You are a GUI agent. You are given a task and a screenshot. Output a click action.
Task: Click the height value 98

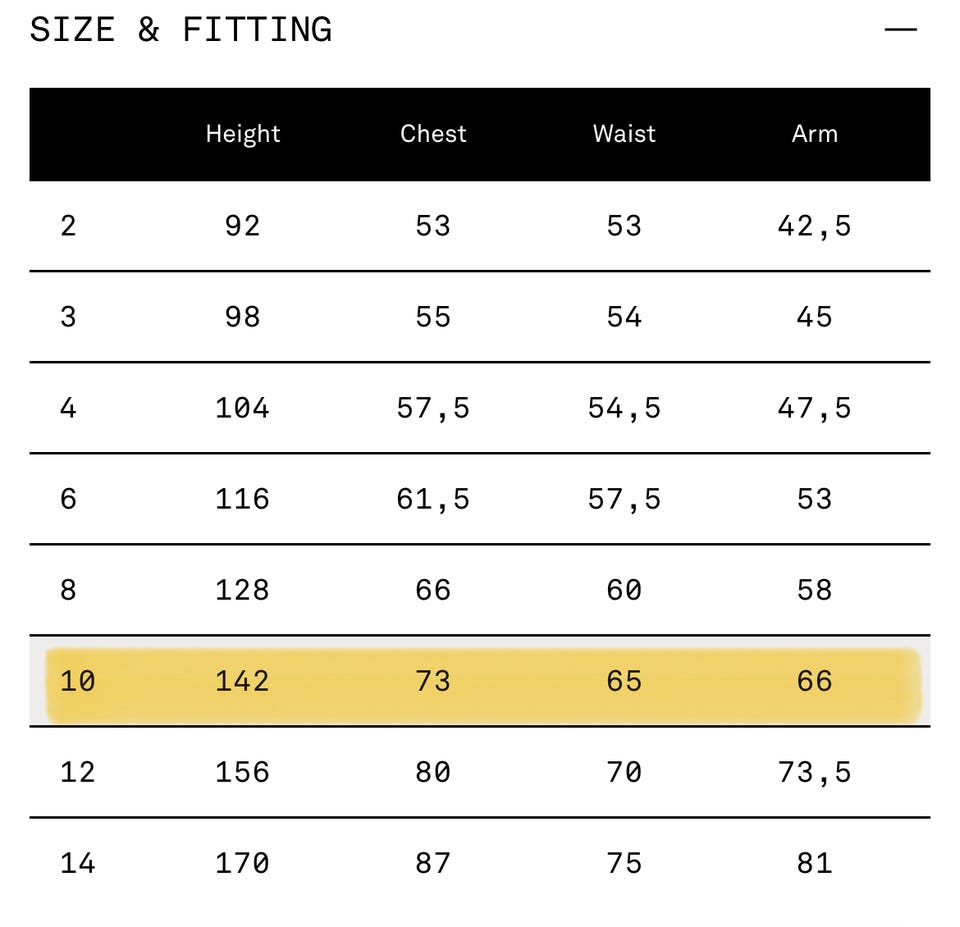pyautogui.click(x=243, y=317)
